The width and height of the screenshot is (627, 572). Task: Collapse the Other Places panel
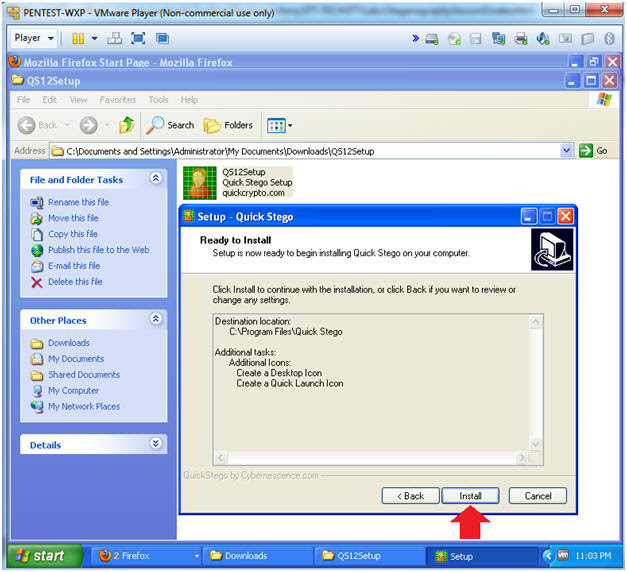(156, 319)
